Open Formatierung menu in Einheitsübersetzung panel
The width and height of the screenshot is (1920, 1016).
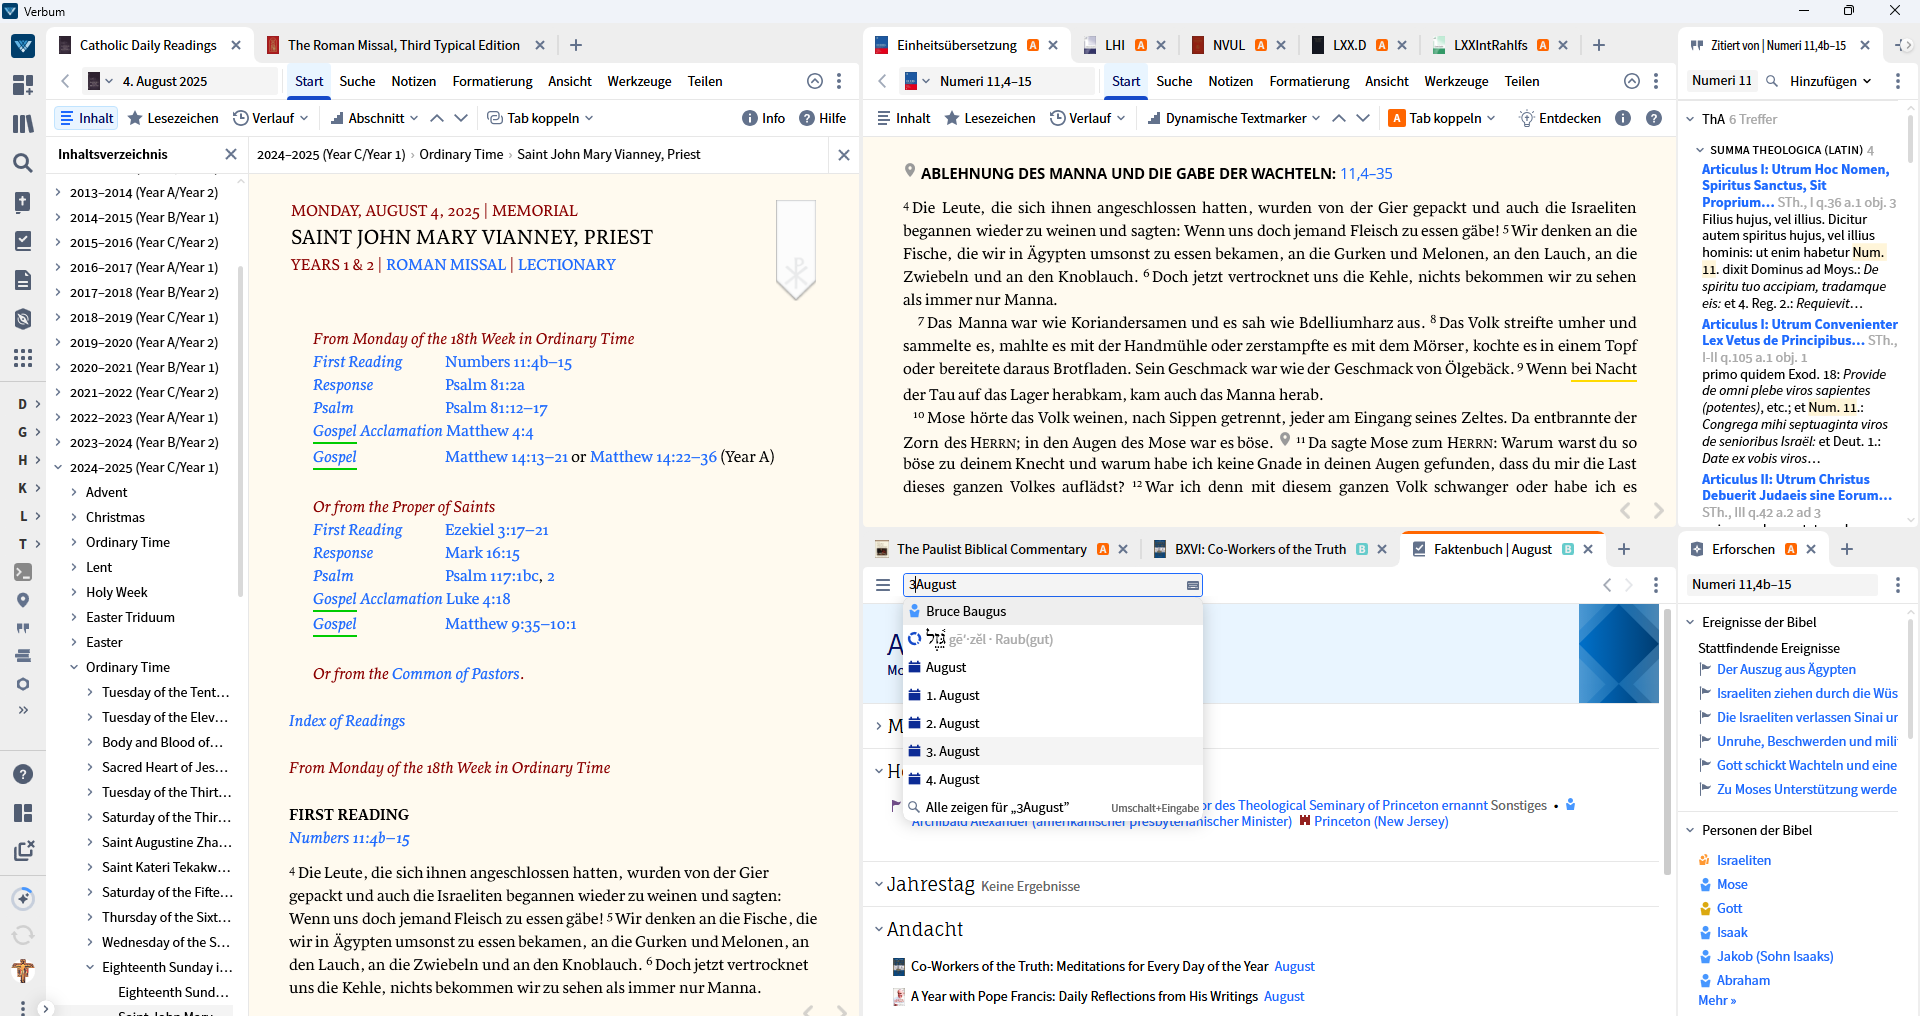pyautogui.click(x=1309, y=81)
